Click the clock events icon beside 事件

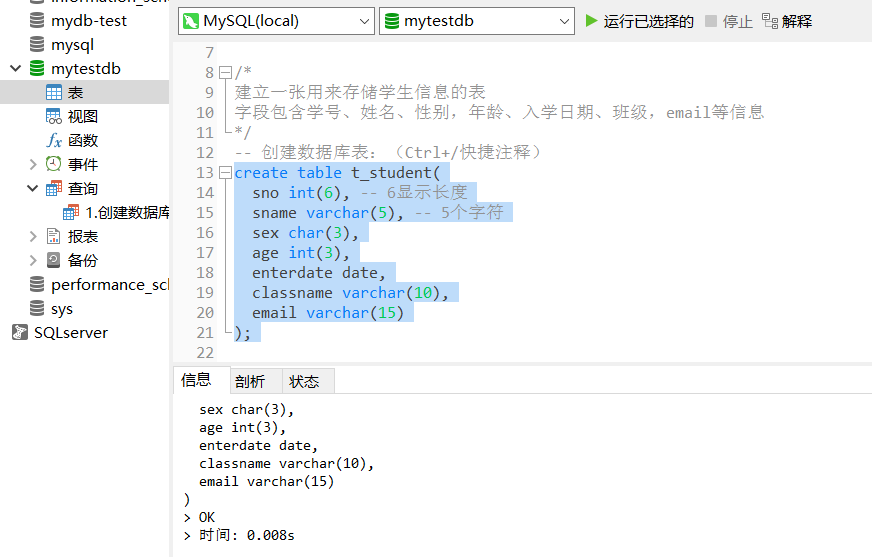(53, 164)
